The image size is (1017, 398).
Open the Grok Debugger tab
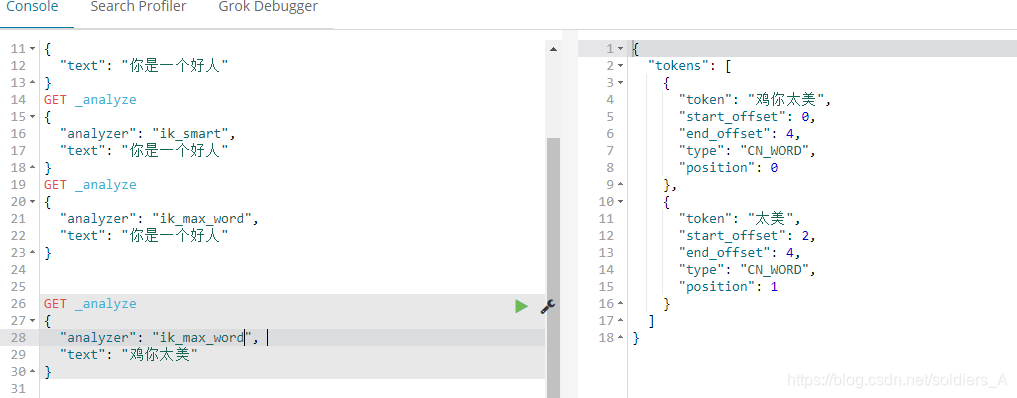(x=268, y=7)
